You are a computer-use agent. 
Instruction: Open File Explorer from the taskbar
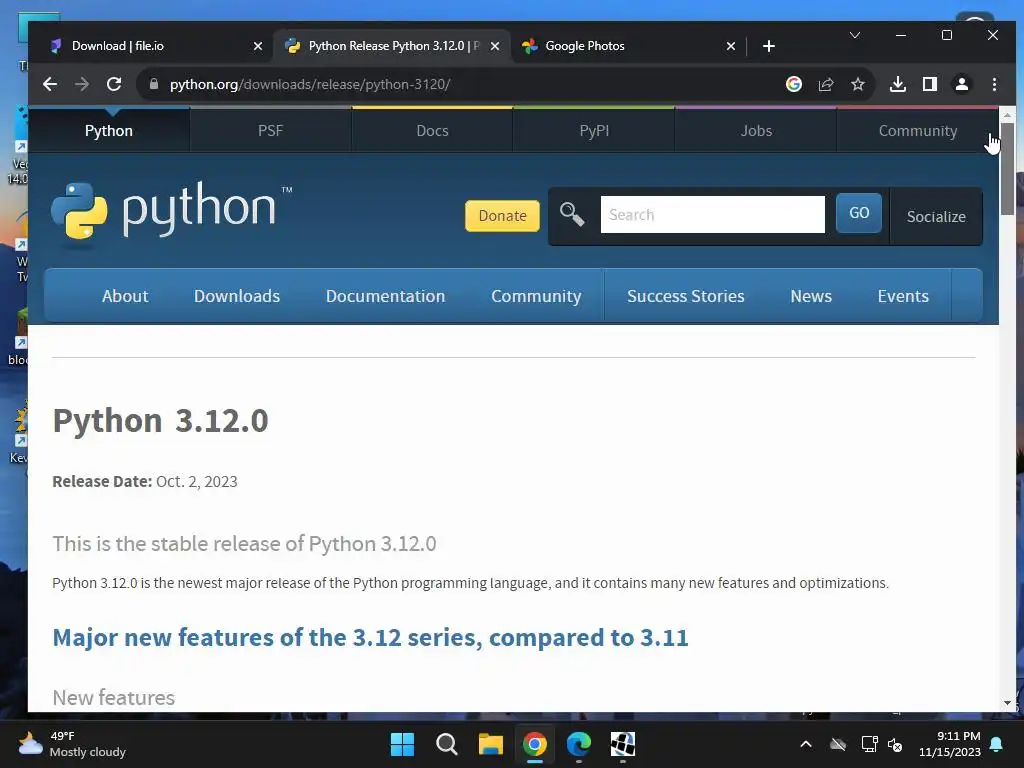pos(490,744)
